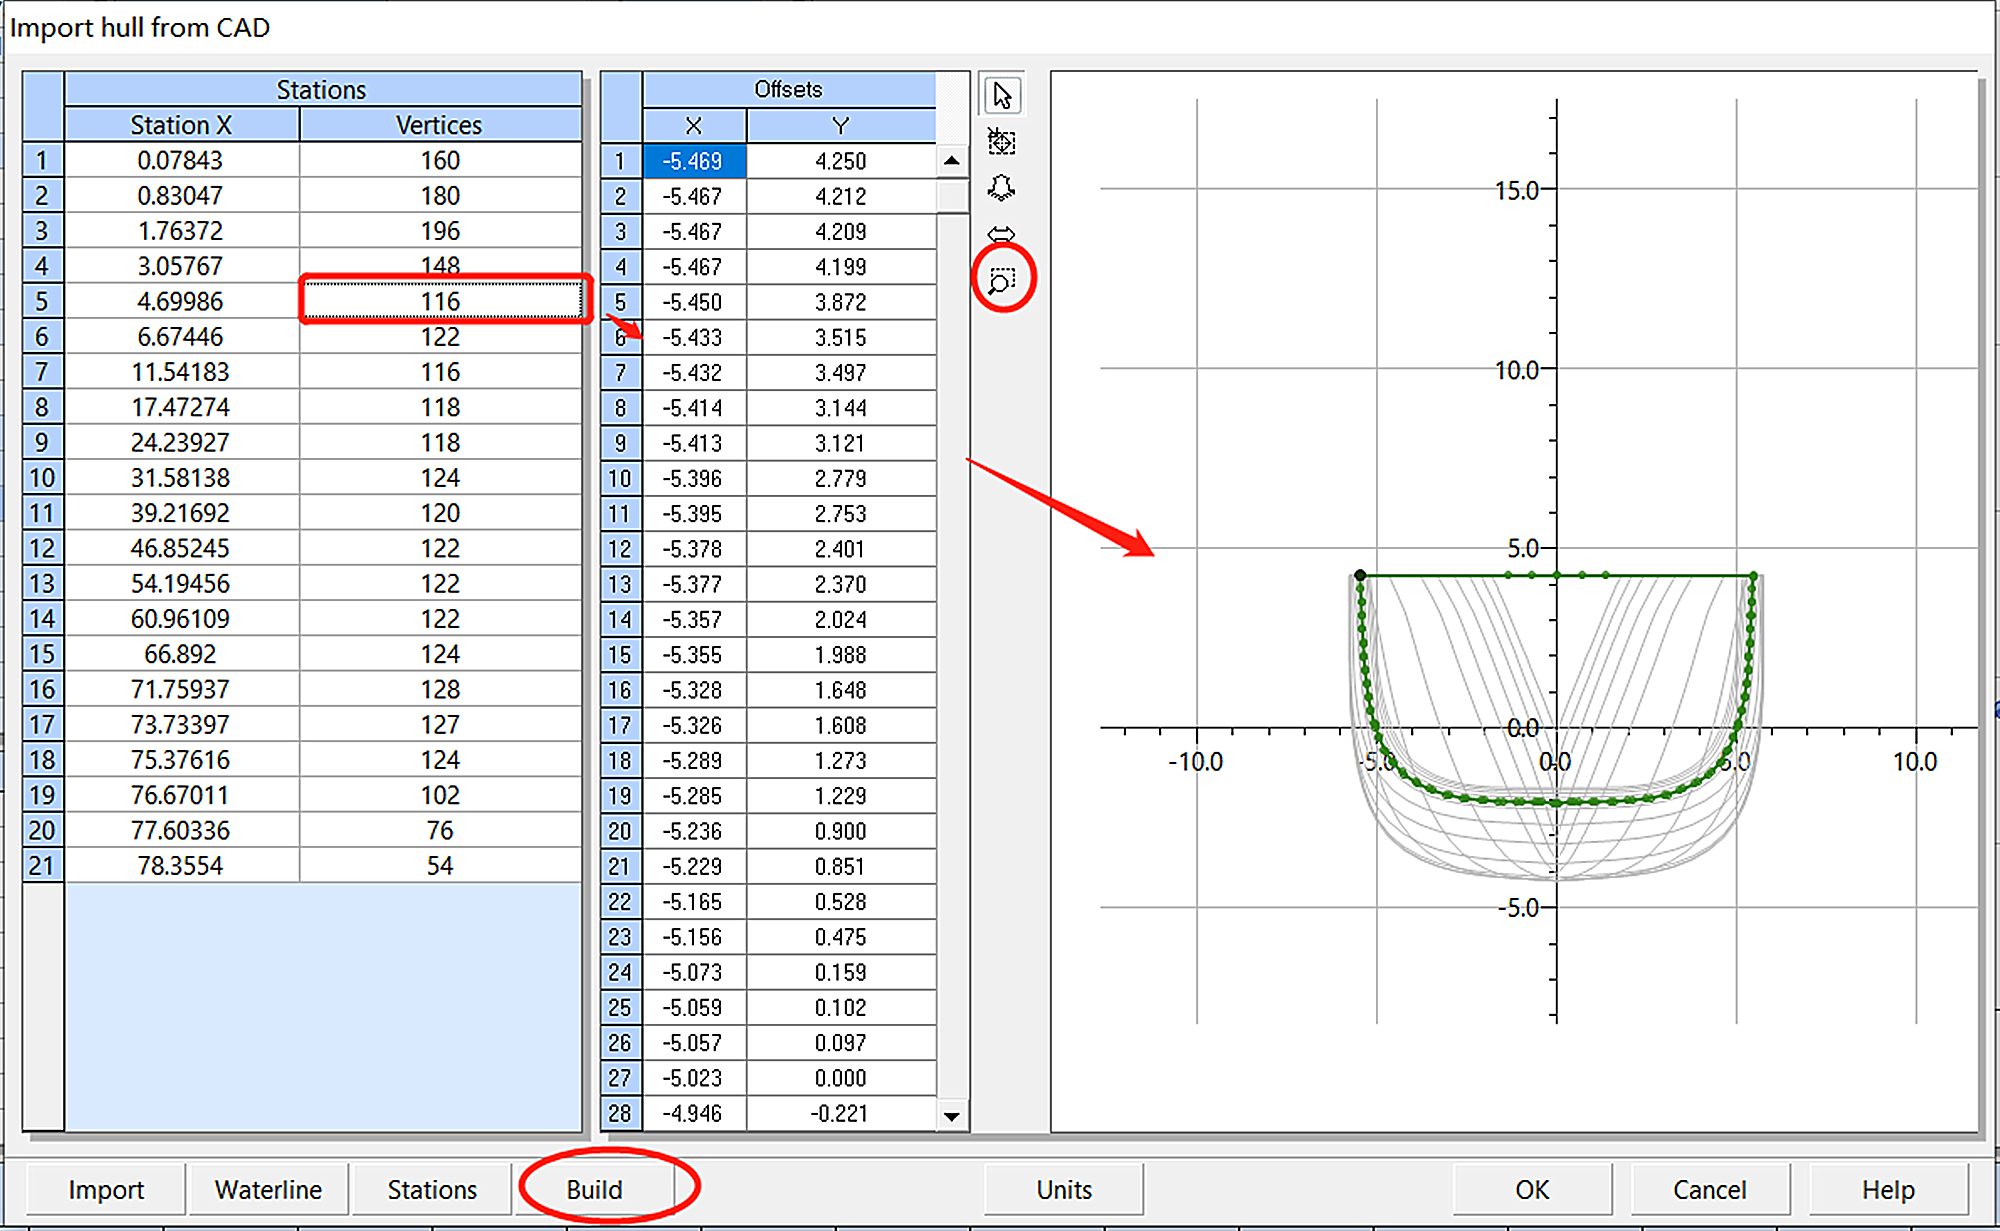Select the offsets X cell containing -5.469
The height and width of the screenshot is (1231, 2000).
pyautogui.click(x=693, y=160)
